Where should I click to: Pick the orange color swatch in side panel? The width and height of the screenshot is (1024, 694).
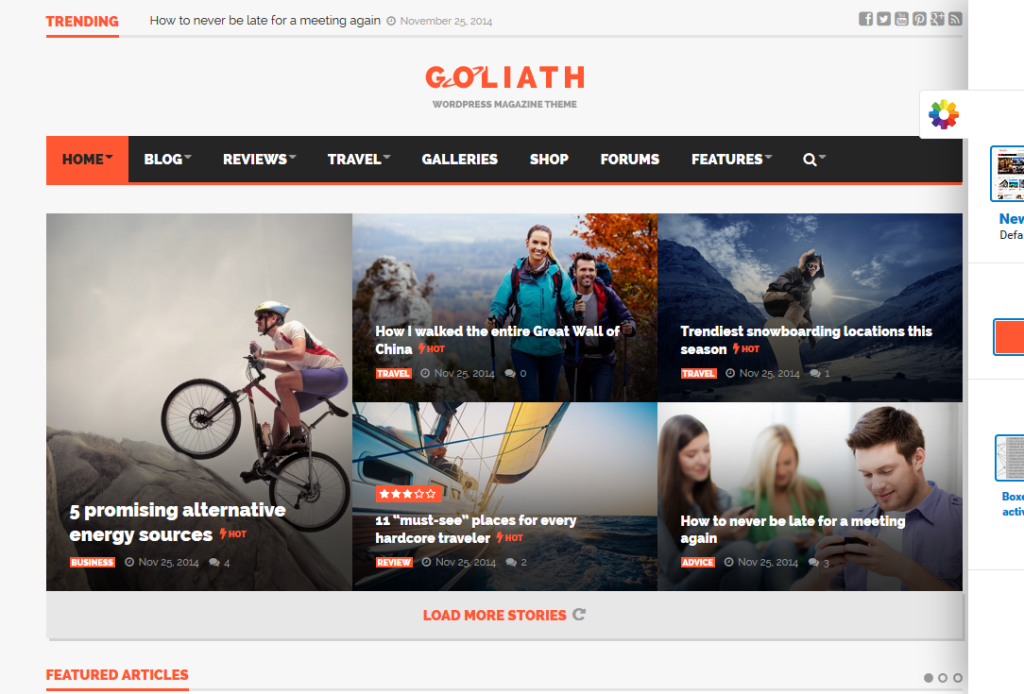[1009, 337]
